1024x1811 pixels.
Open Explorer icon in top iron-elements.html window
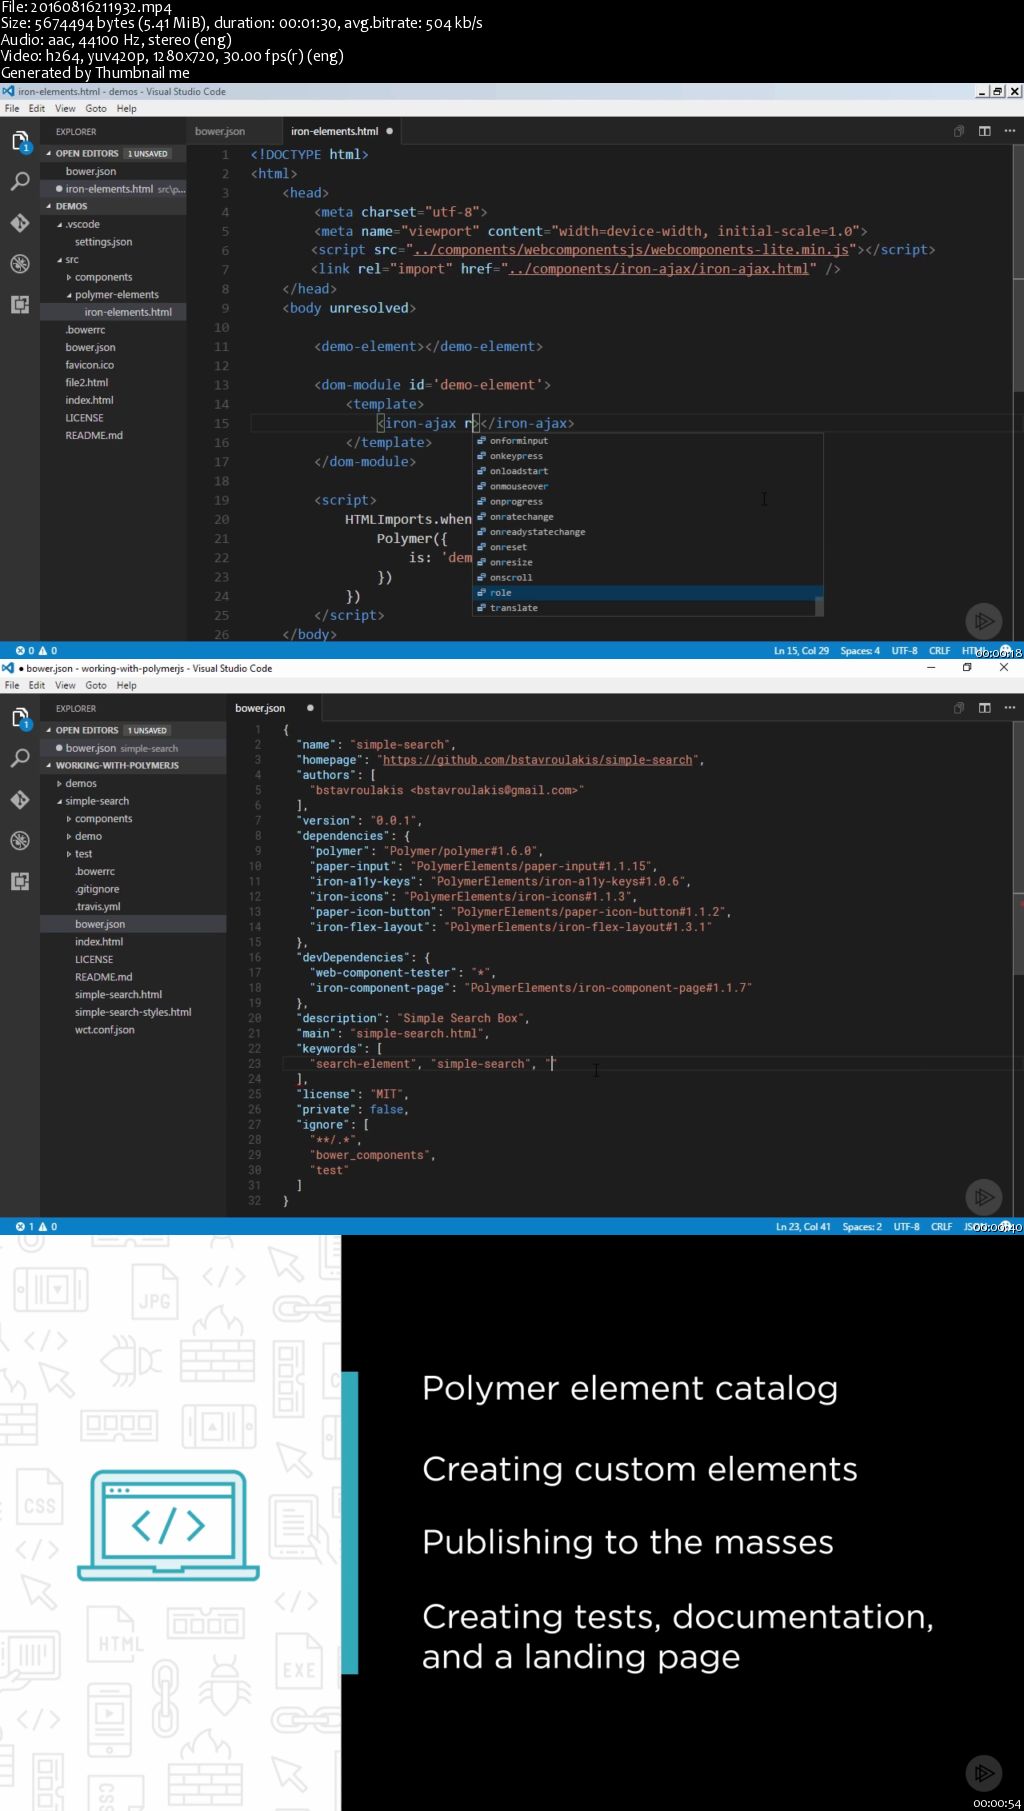(20, 142)
